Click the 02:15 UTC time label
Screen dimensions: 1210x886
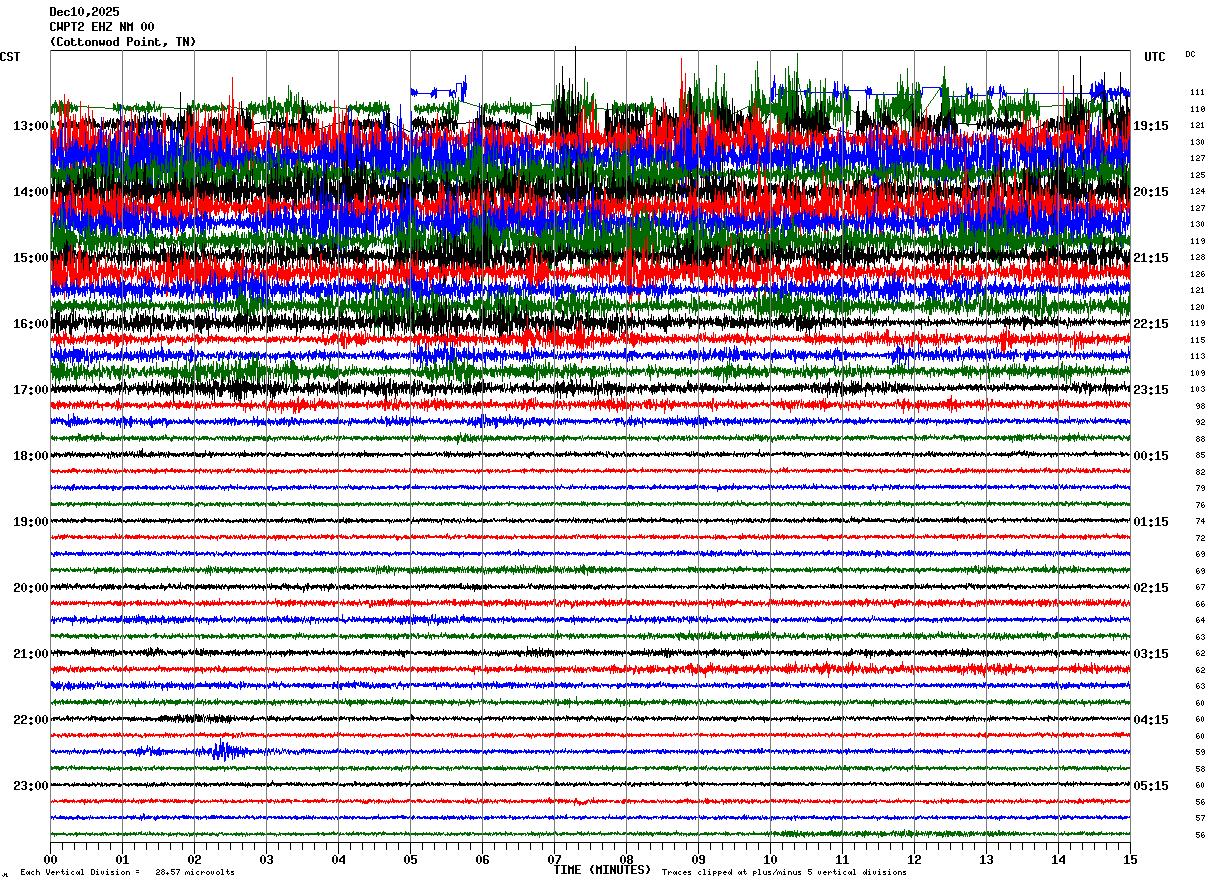(1151, 588)
